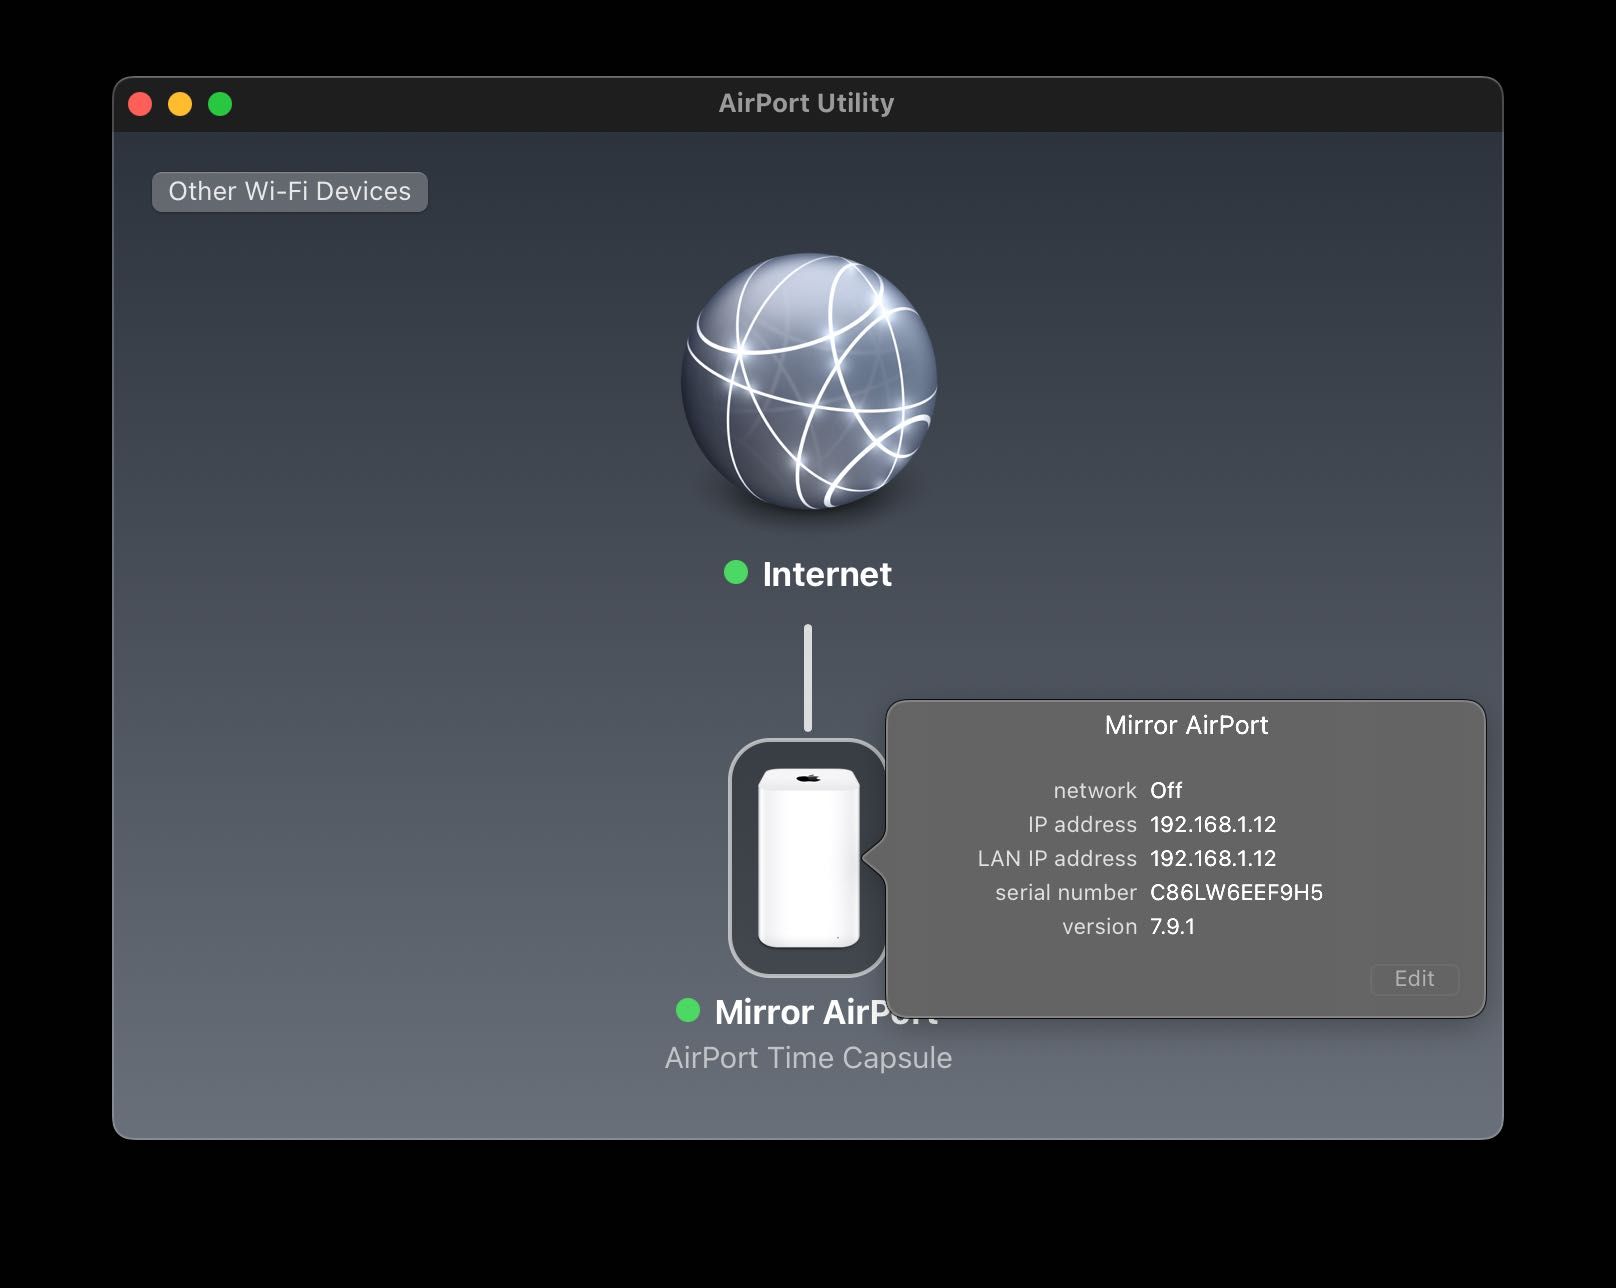Click the green Mirror AirPort status dot
The width and height of the screenshot is (1616, 1288).
pyautogui.click(x=688, y=1010)
